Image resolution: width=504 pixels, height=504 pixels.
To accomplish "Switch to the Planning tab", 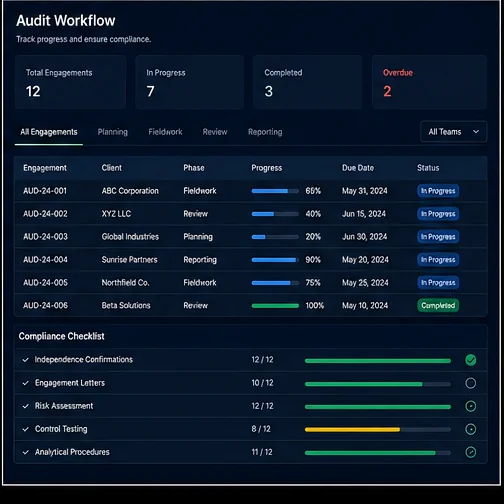I will 113,132.
